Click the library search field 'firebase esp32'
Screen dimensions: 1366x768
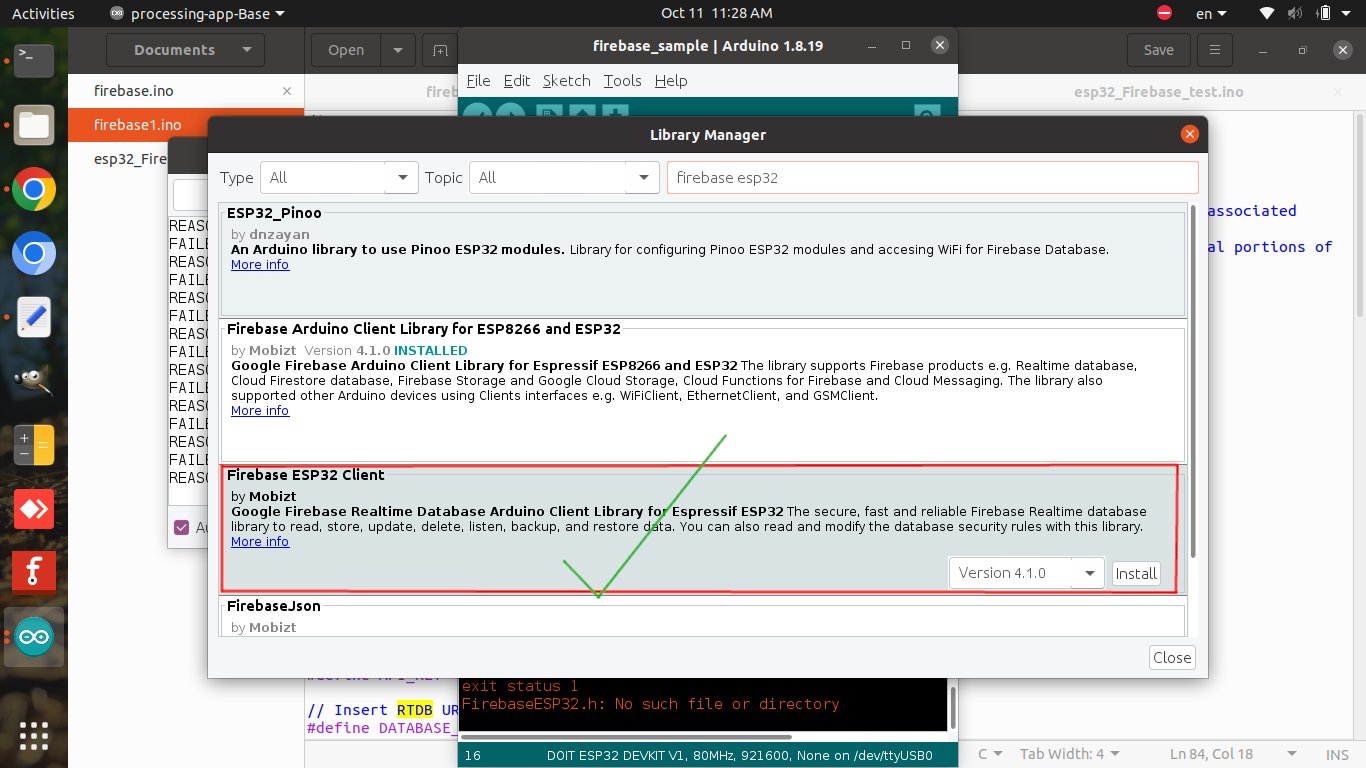[932, 177]
